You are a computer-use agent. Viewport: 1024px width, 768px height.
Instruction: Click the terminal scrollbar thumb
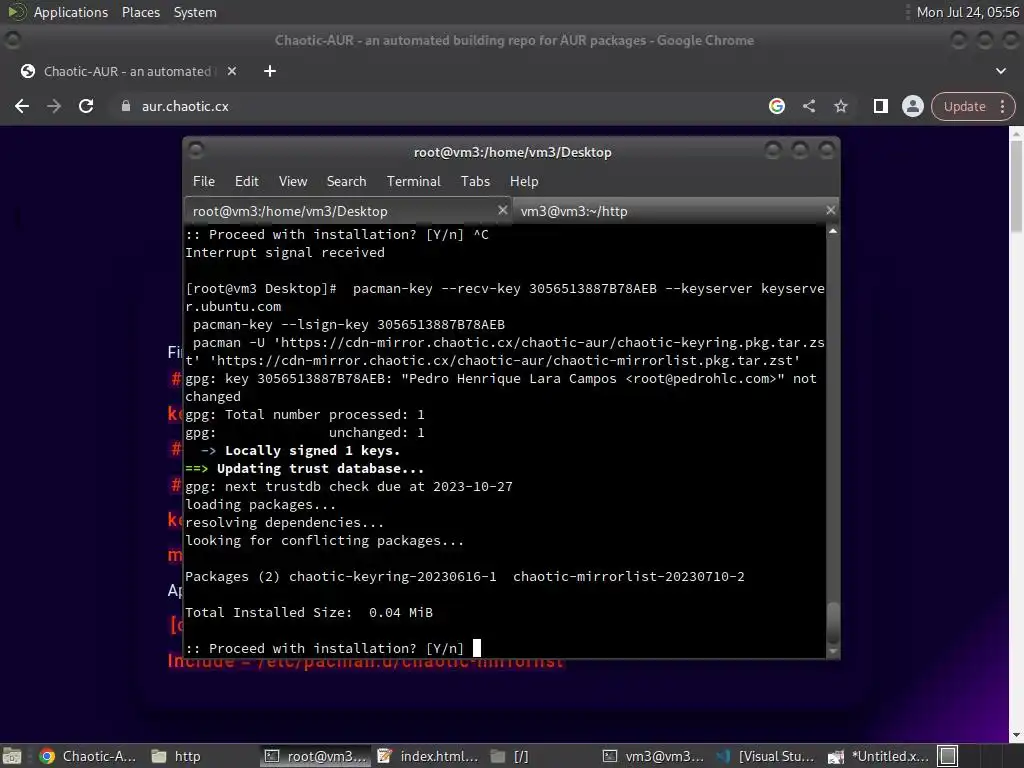(x=833, y=623)
